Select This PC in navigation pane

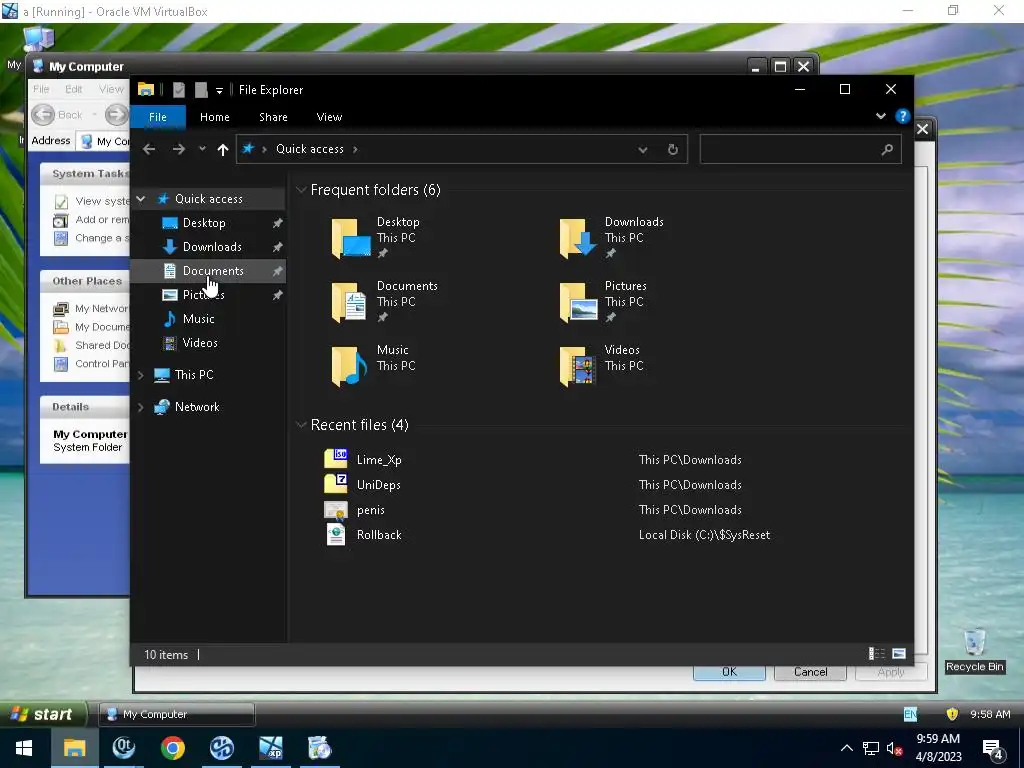194,375
